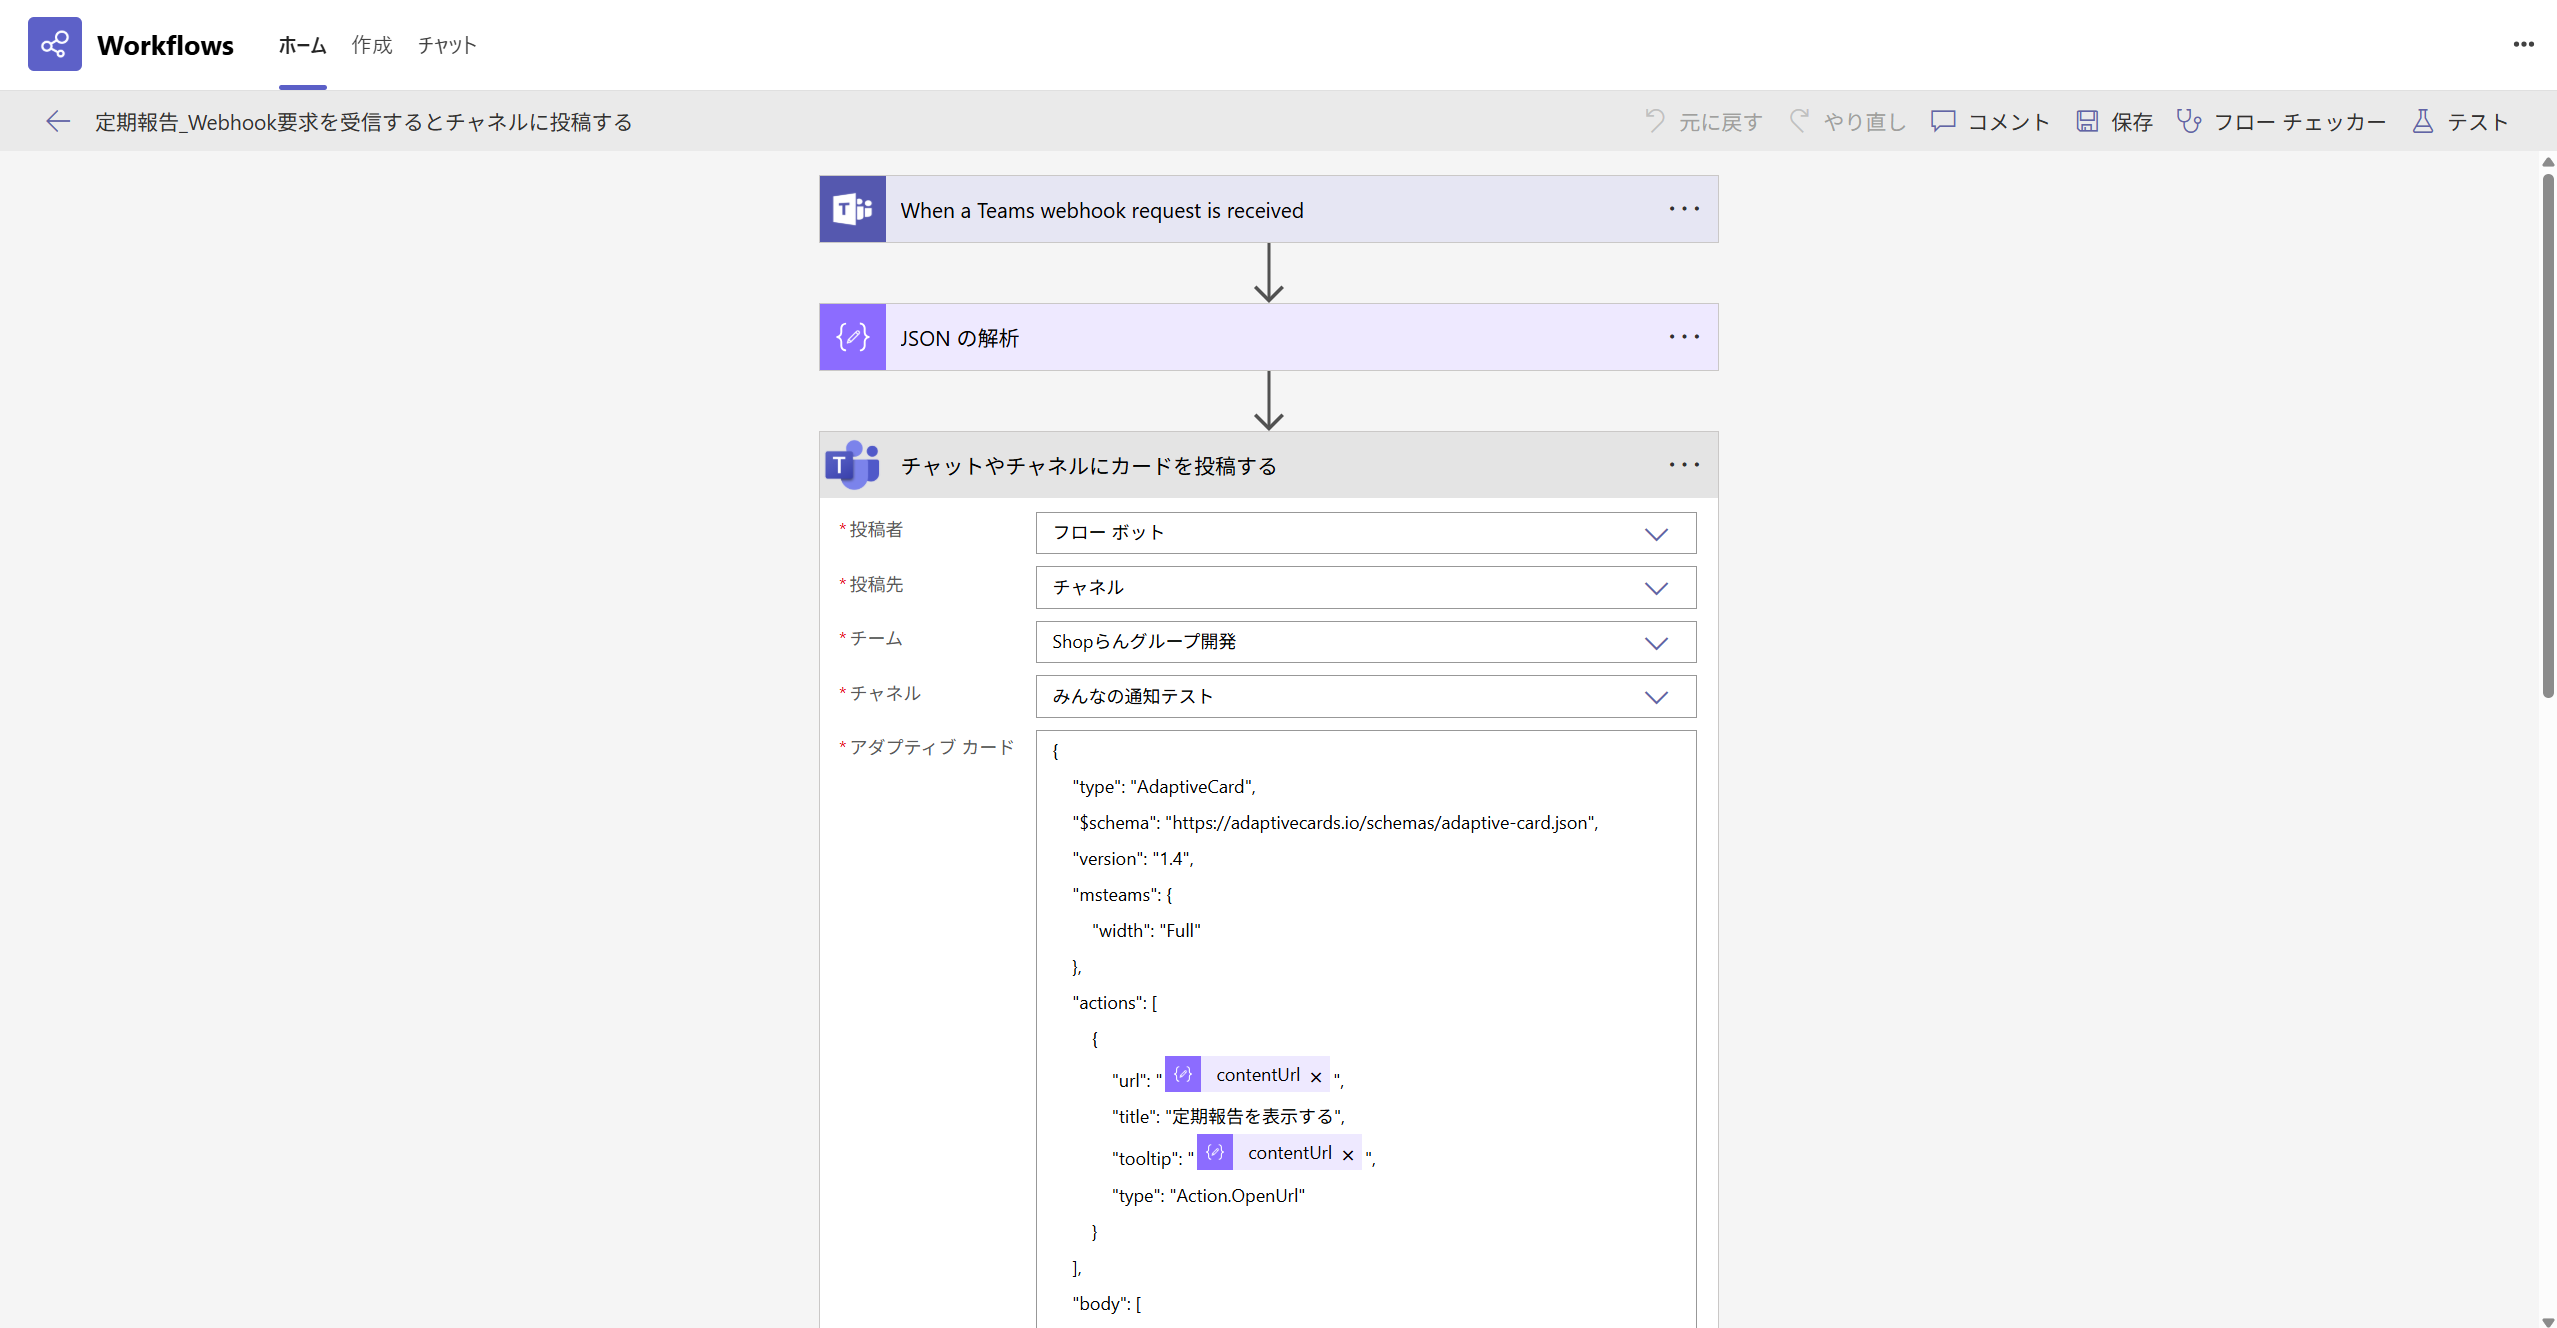2557x1328 pixels.
Task: Run the フロー チェッカー
Action: tap(2281, 121)
